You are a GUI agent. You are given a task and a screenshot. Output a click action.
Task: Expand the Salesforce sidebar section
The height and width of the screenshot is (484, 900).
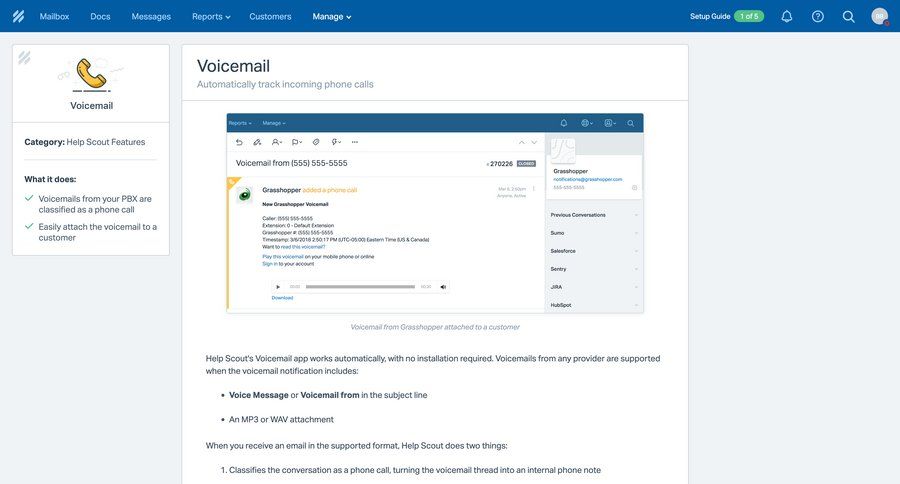[593, 251]
